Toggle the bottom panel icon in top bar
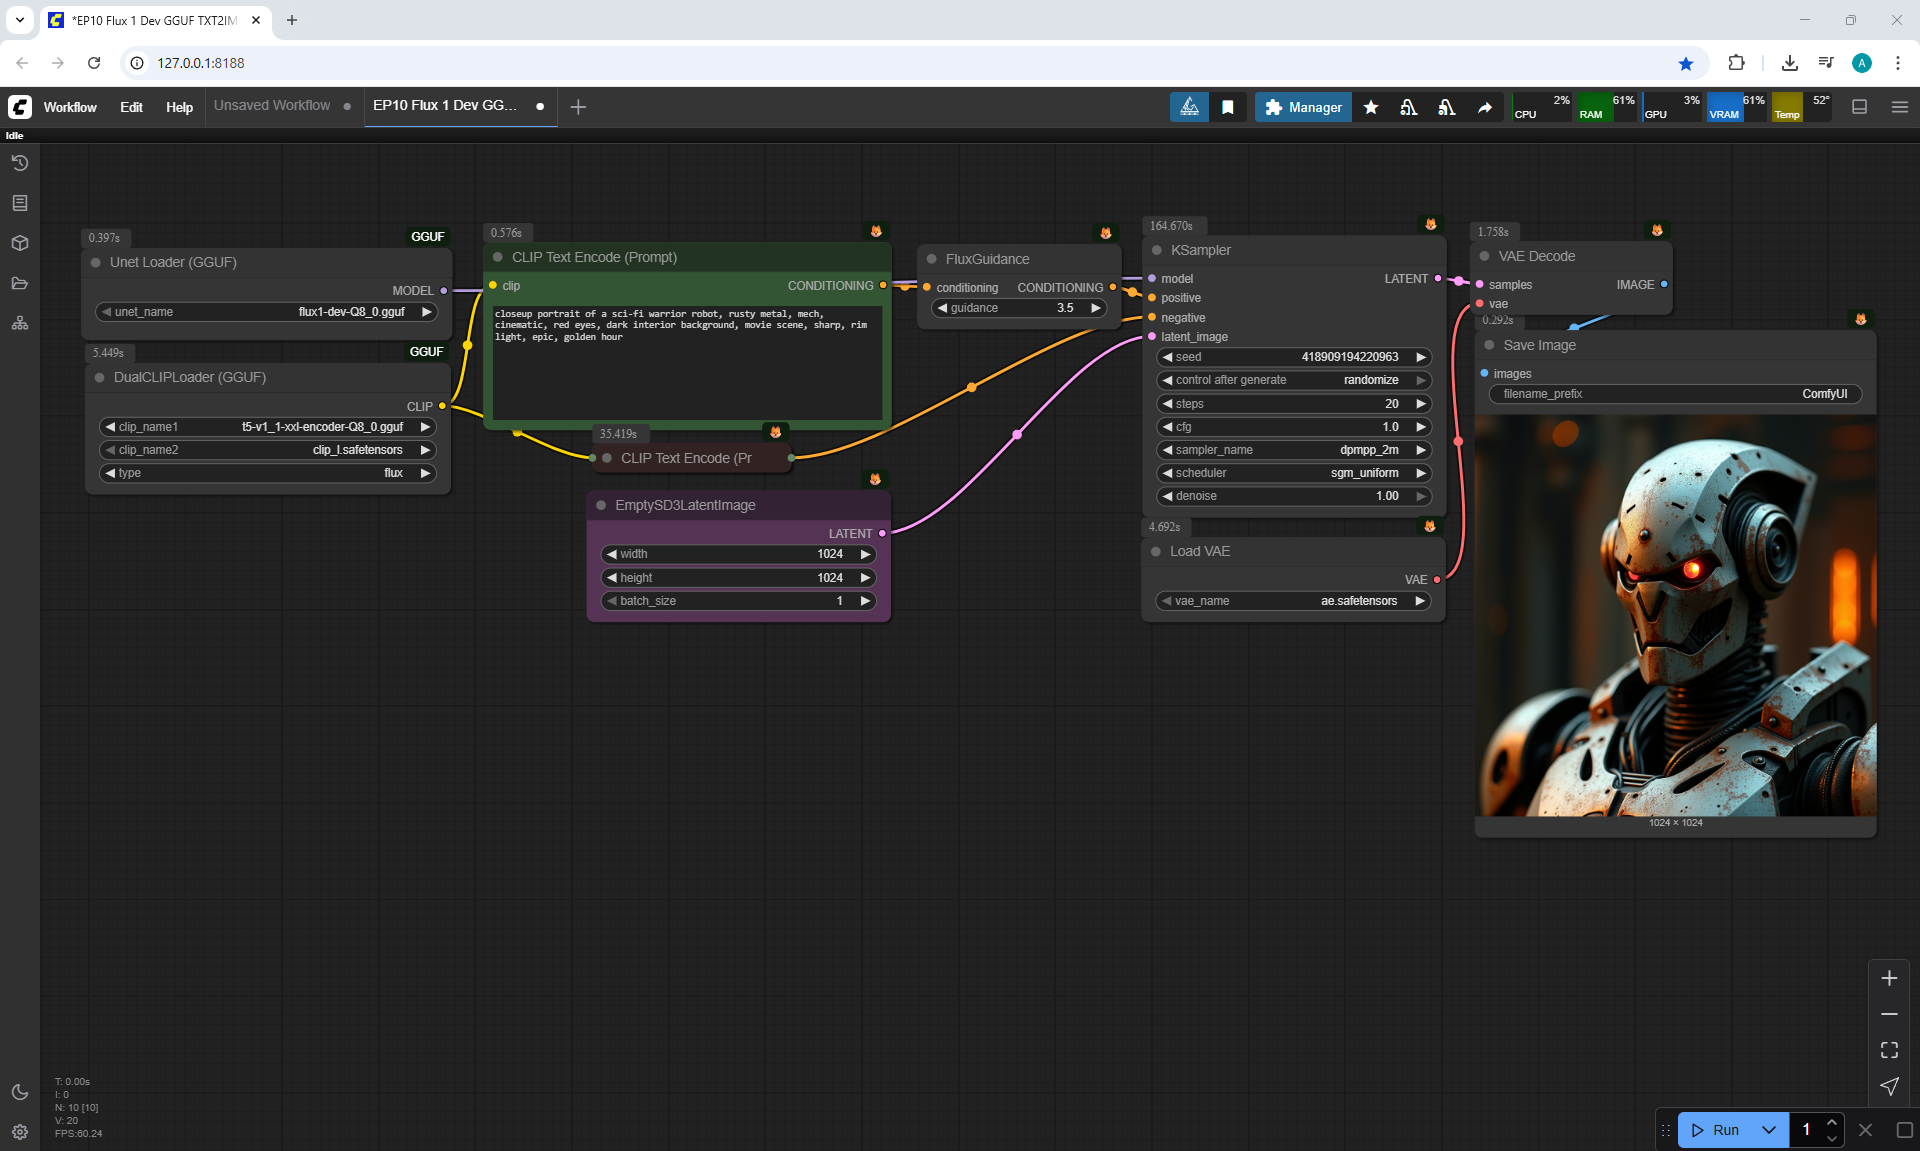Image resolution: width=1920 pixels, height=1151 pixels. click(x=1860, y=107)
